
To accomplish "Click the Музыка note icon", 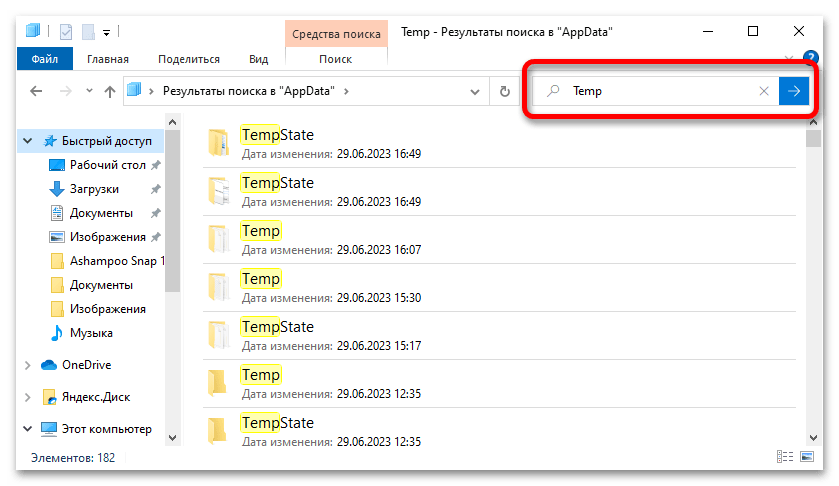I will 56,333.
